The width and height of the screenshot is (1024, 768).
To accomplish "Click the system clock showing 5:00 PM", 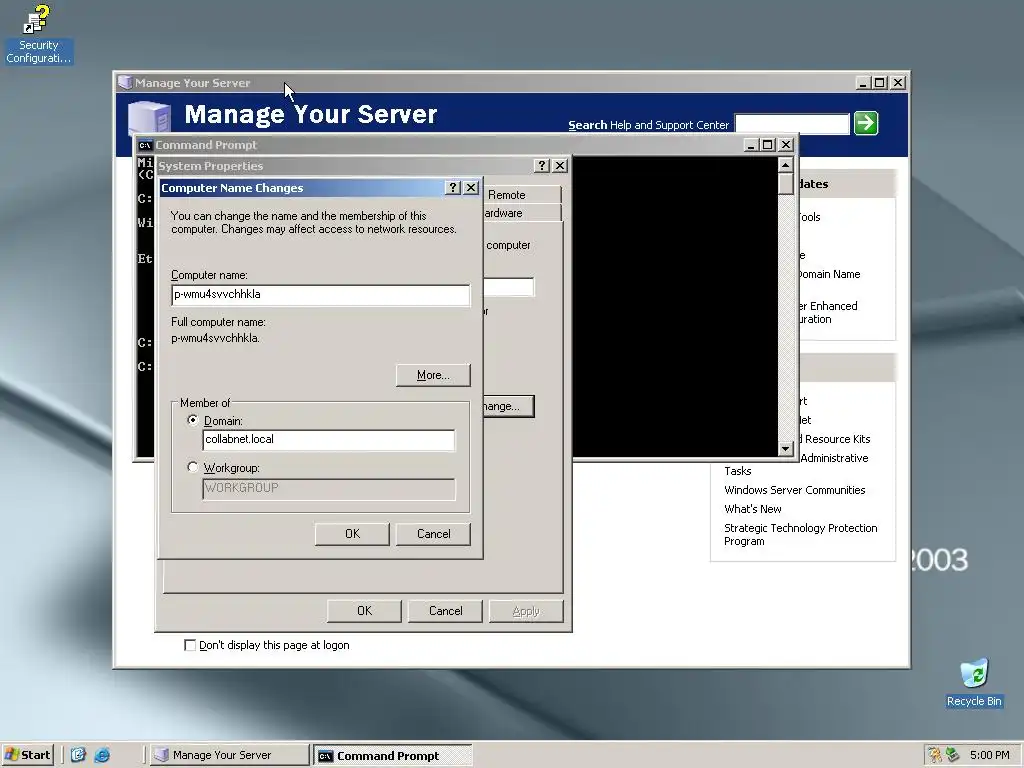I will (x=989, y=755).
